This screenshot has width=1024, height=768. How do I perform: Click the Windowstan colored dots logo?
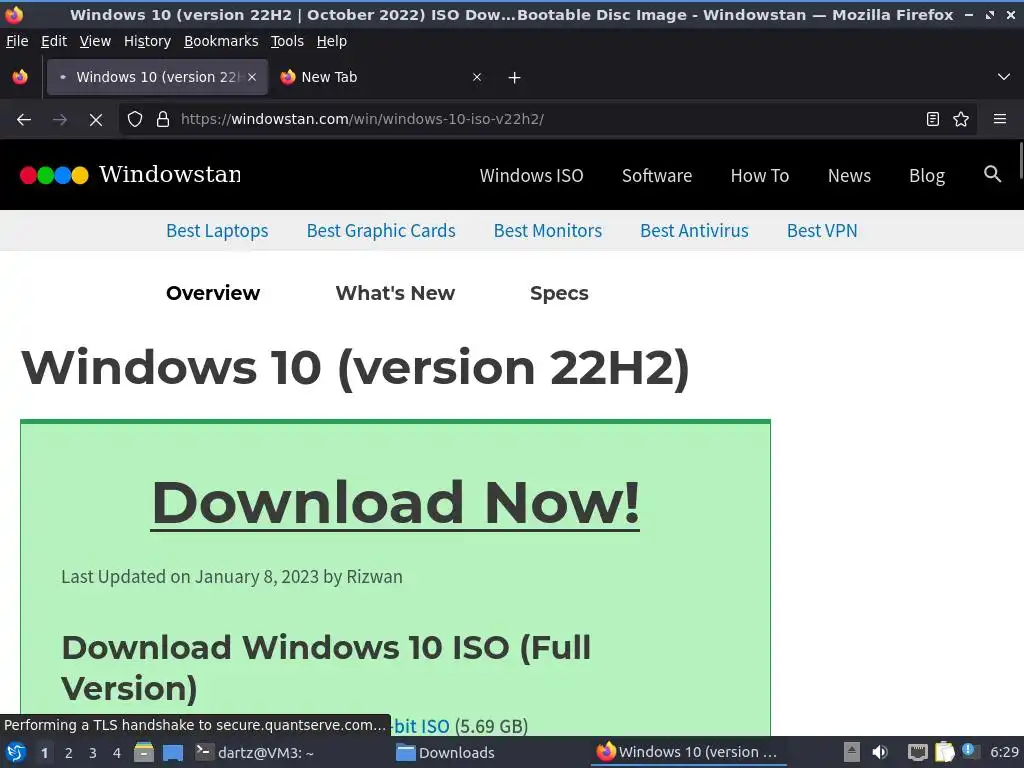coord(54,175)
